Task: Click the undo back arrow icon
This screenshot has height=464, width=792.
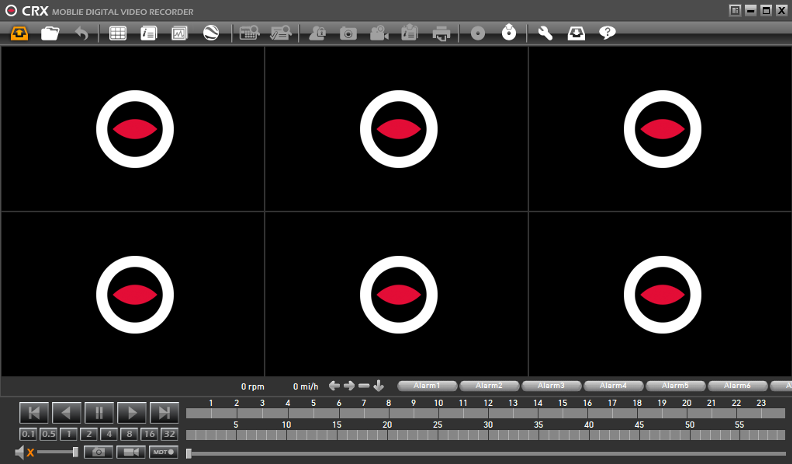Action: tap(81, 33)
